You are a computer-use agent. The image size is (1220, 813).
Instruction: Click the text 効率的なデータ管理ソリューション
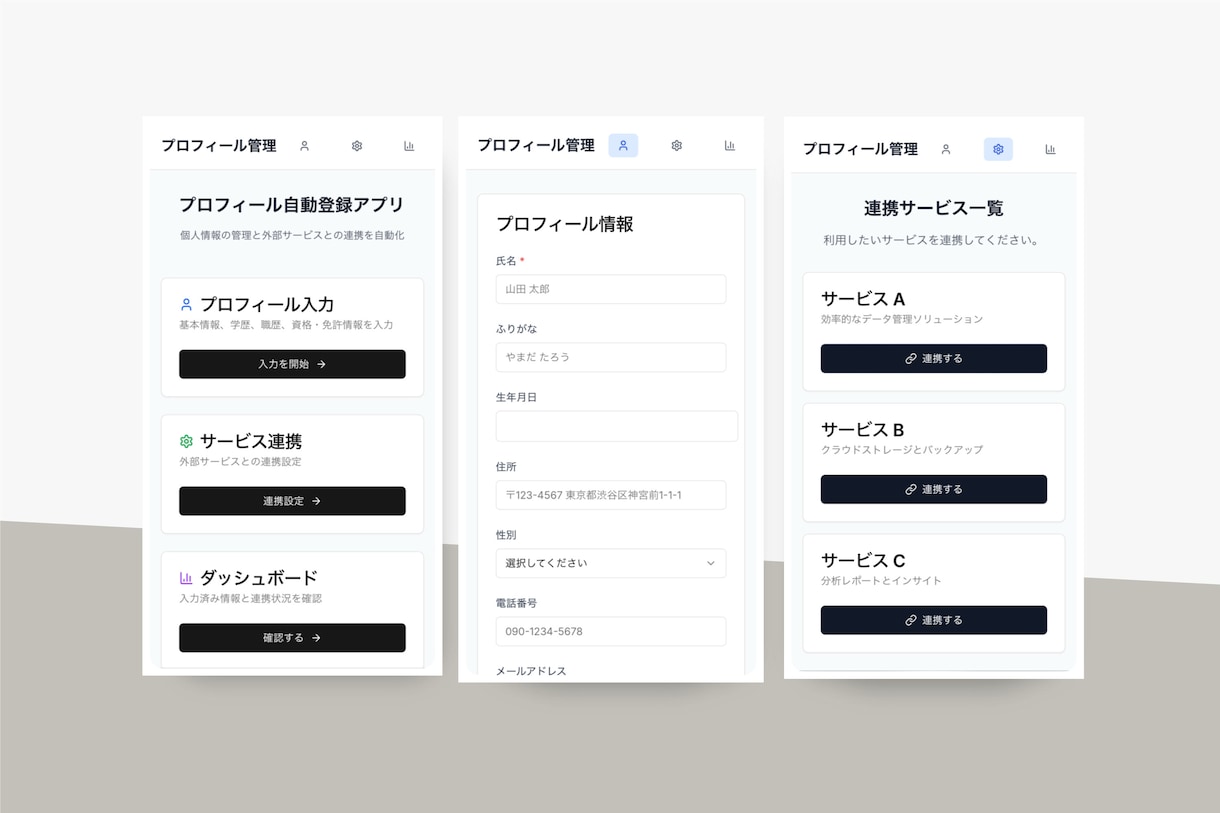(902, 319)
